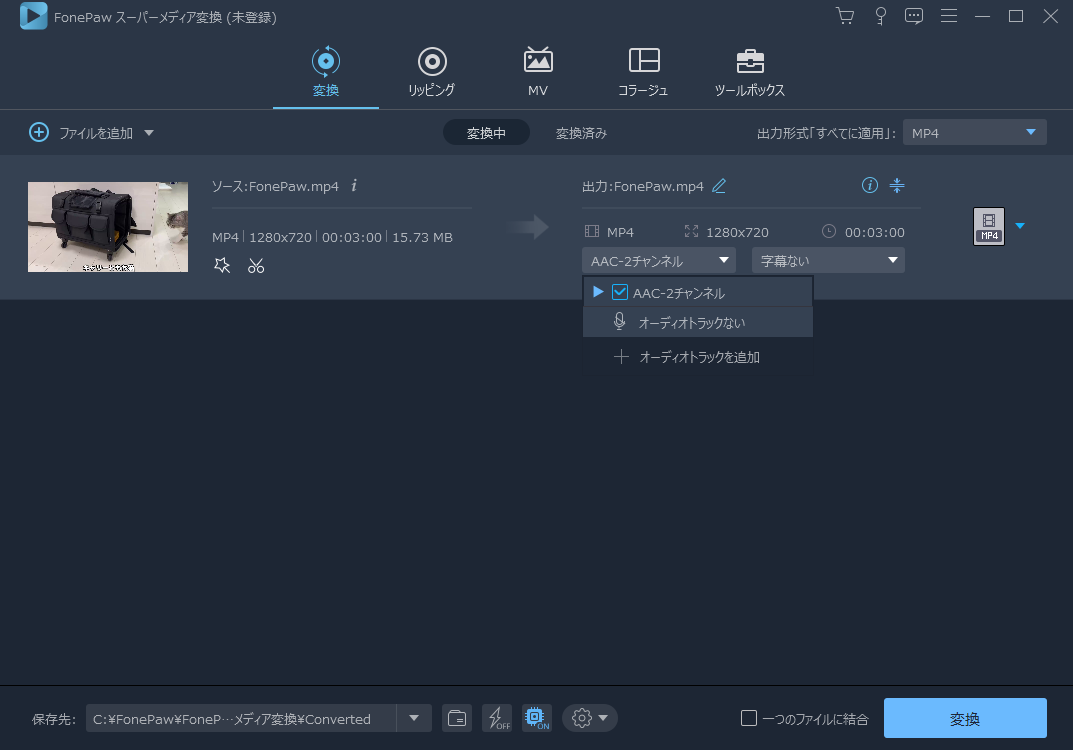Expand arrow beside MP4 profile icon
The height and width of the screenshot is (750, 1073).
[1020, 226]
